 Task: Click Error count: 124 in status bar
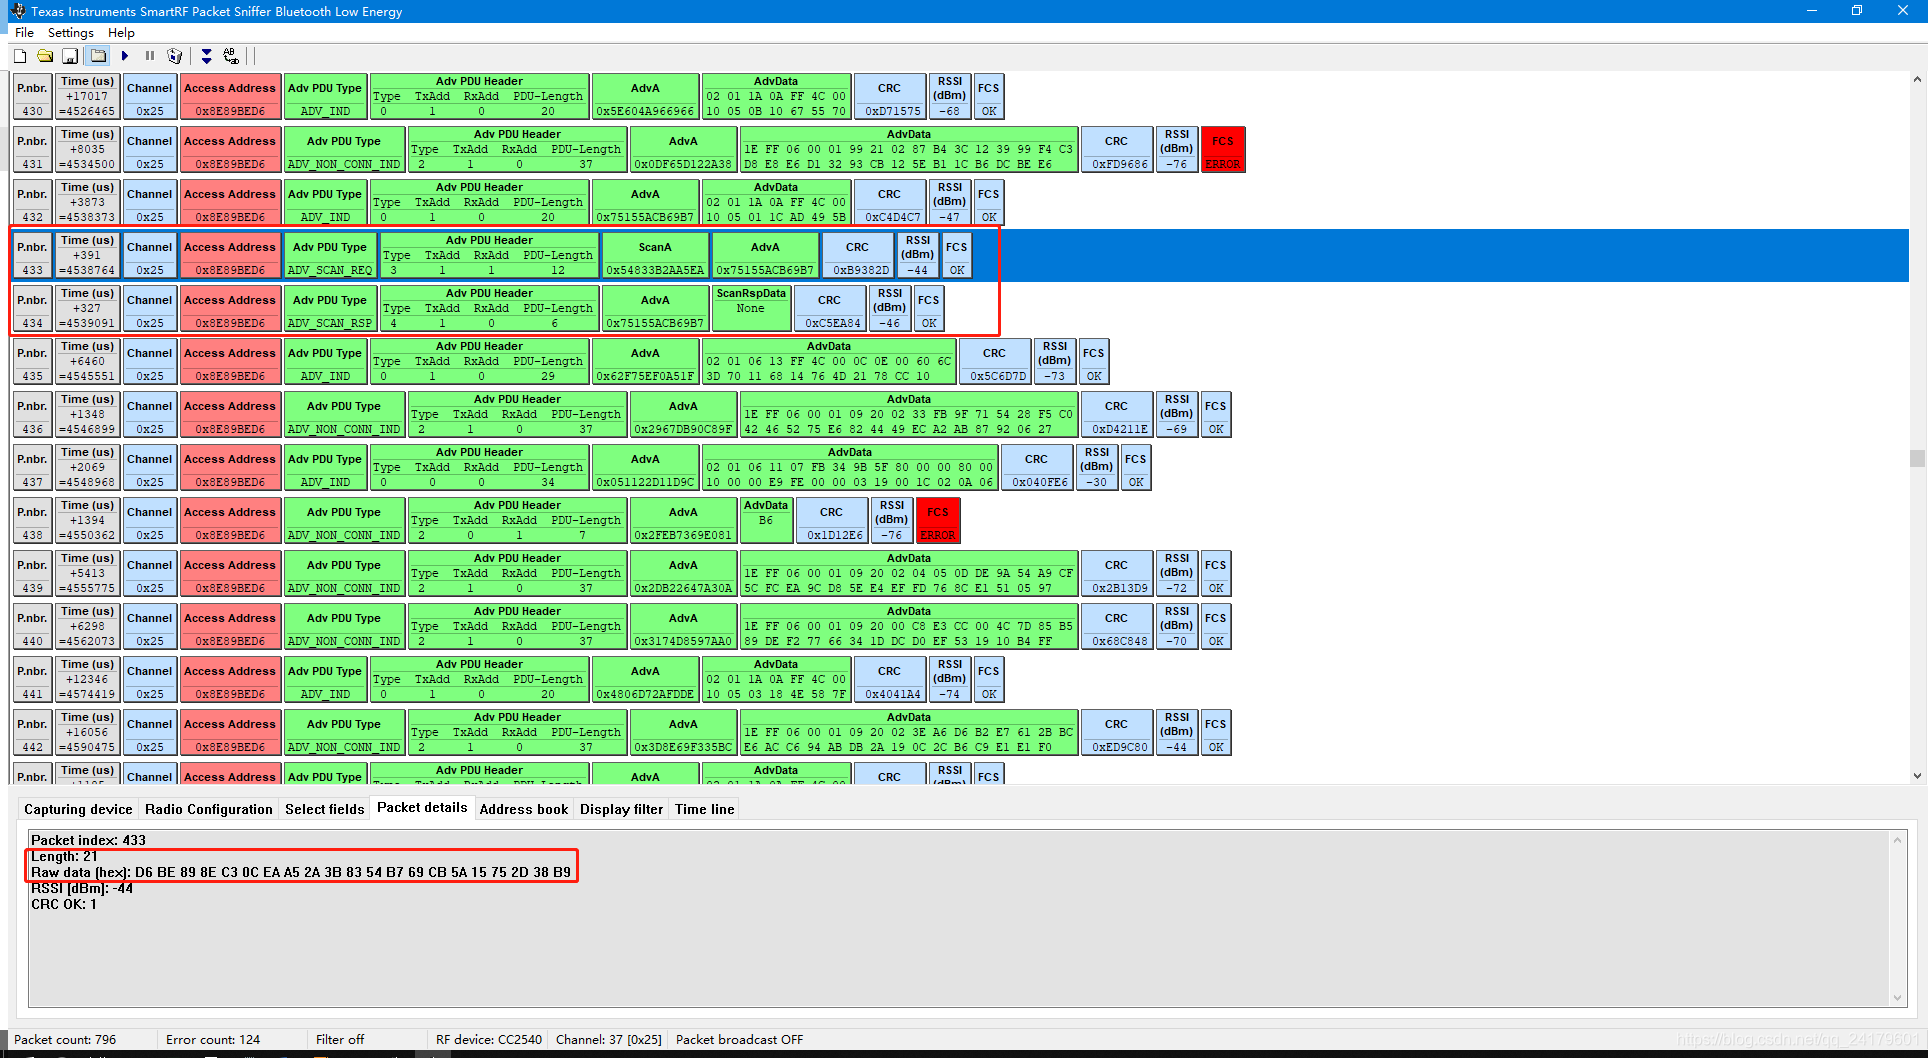pos(213,1040)
